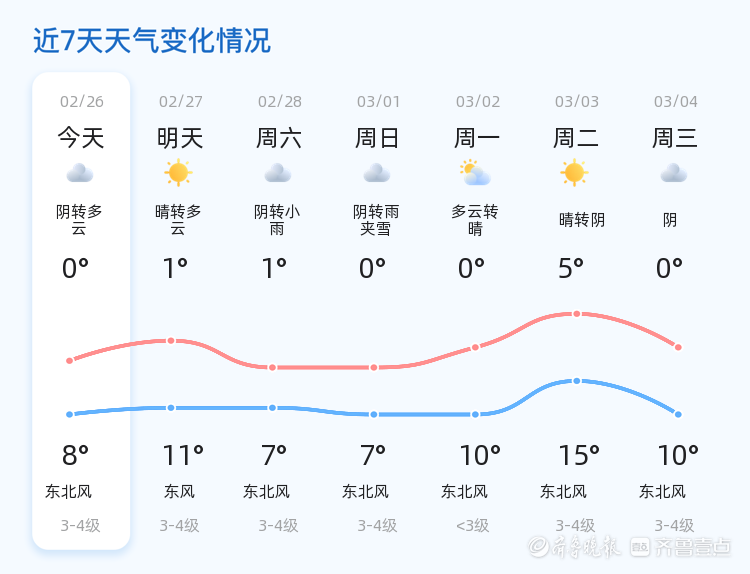Click the red high-temperature point for 周二
This screenshot has height=574, width=750.
click(x=576, y=314)
